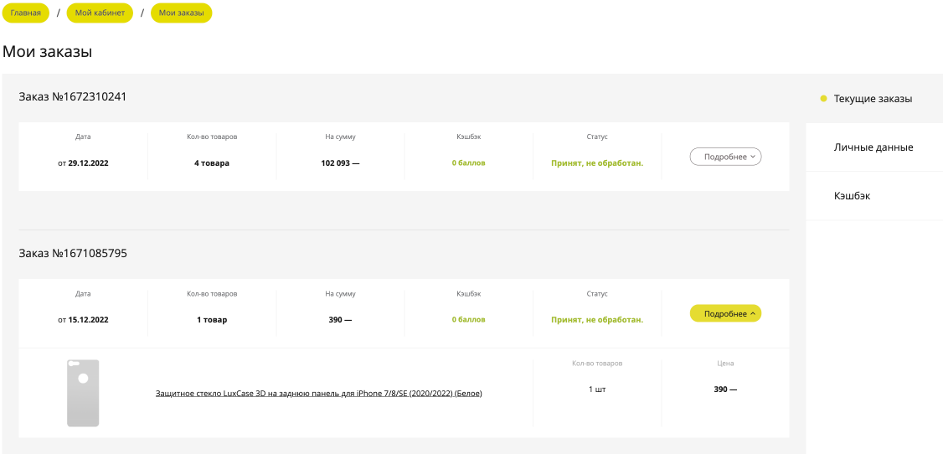Open the Кэшбэк sidebar section
Image resolution: width=943 pixels, height=454 pixels.
852,196
